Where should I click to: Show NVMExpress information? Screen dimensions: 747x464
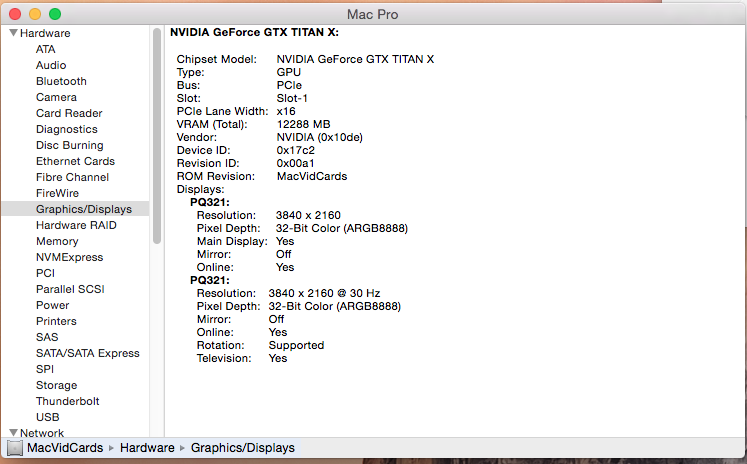click(x=70, y=257)
